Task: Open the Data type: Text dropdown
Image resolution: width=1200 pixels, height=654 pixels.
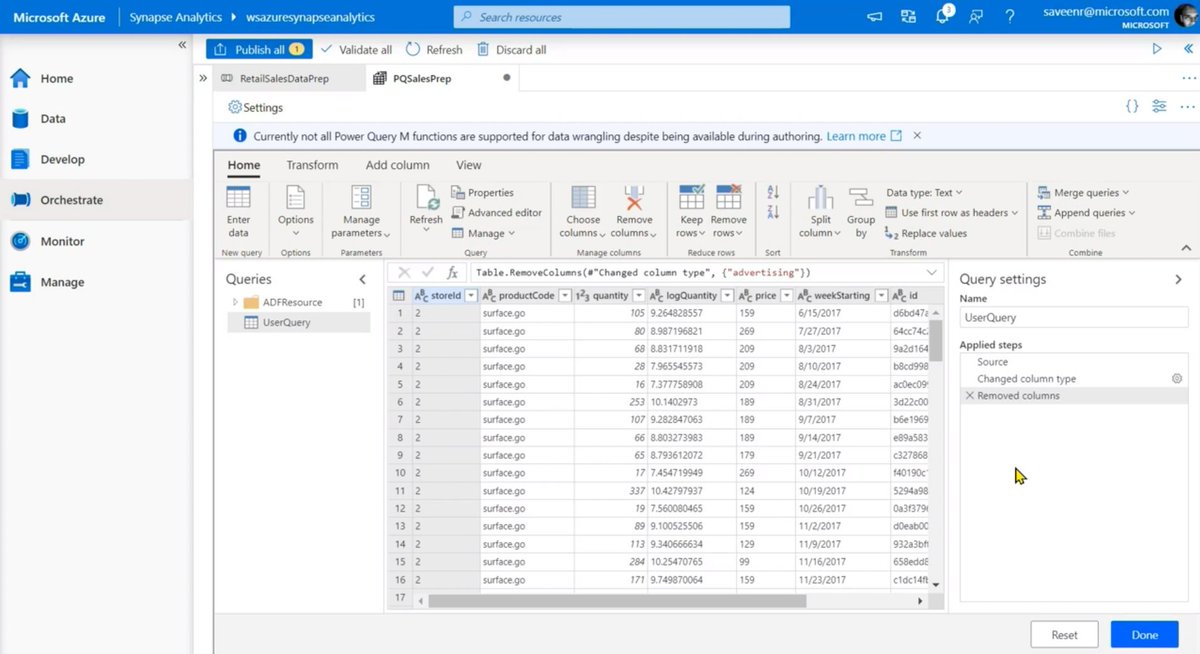Action: pyautogui.click(x=925, y=192)
